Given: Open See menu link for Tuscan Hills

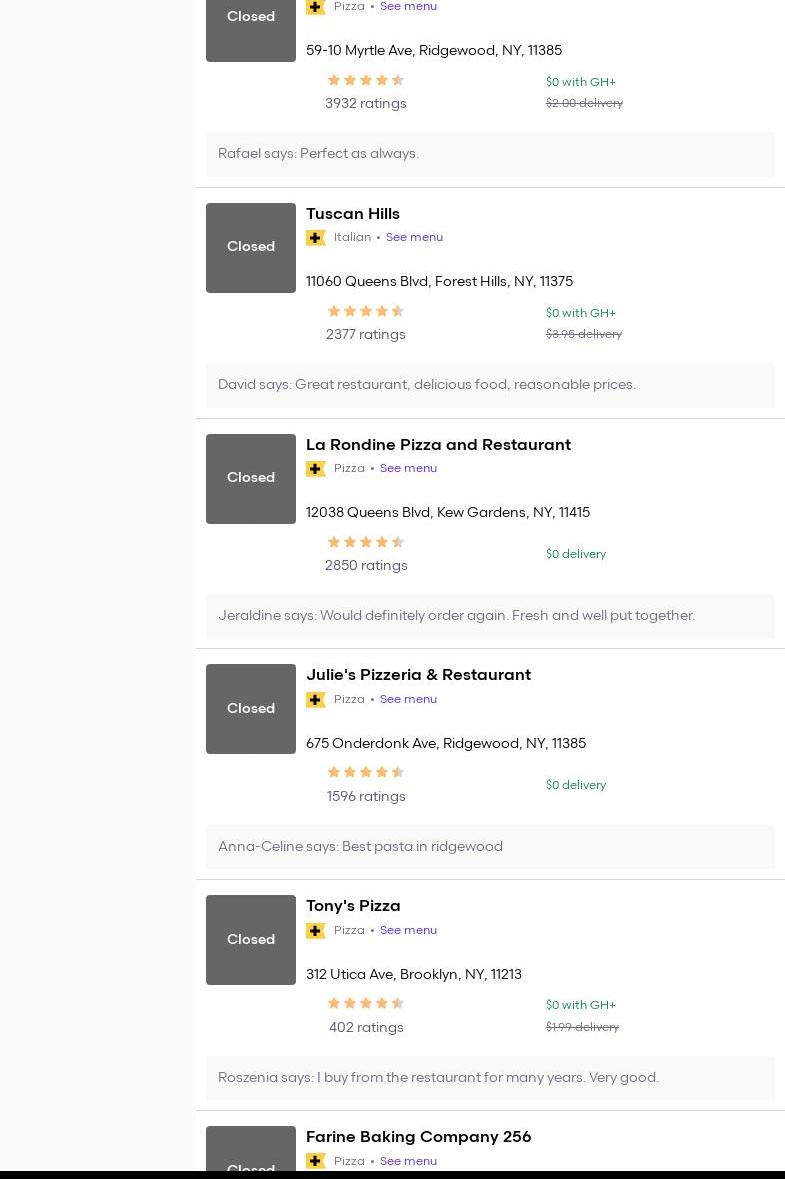Looking at the screenshot, I should 414,238.
